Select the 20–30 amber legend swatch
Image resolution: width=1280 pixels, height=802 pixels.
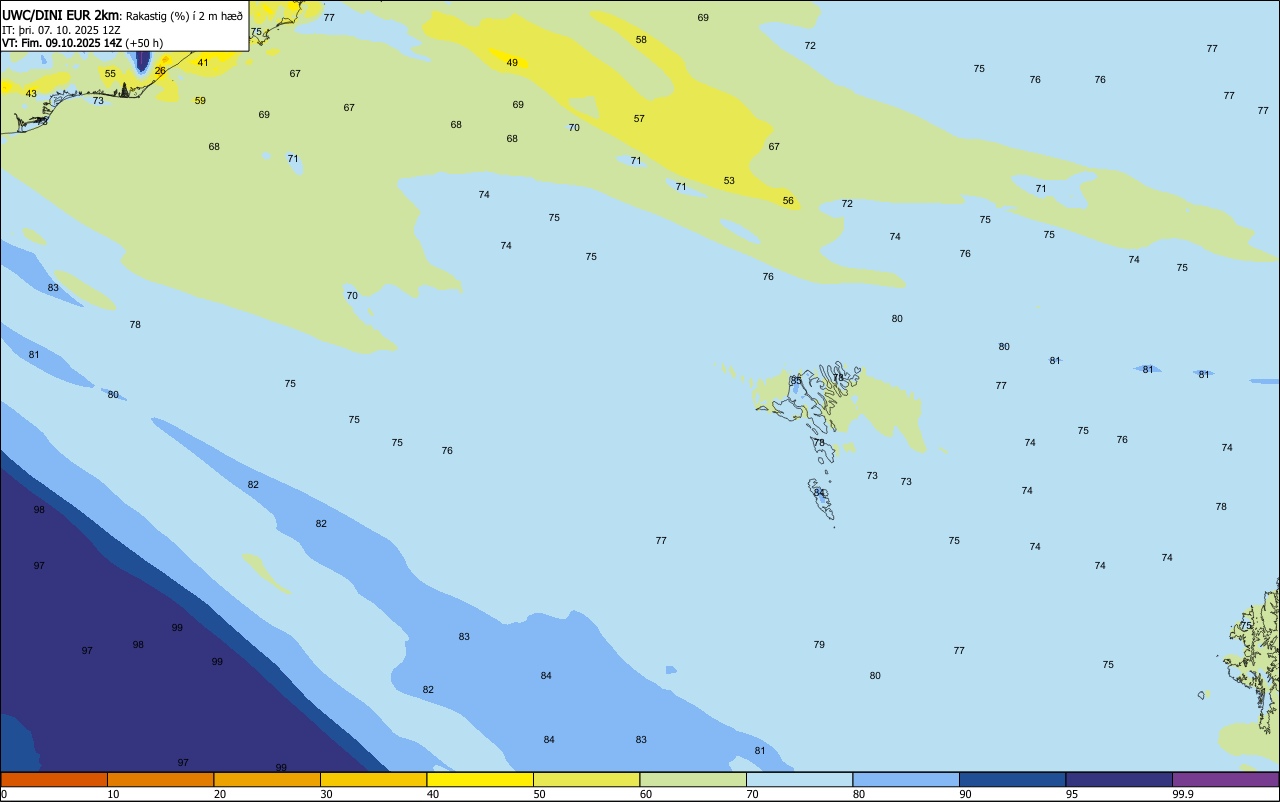(x=267, y=779)
